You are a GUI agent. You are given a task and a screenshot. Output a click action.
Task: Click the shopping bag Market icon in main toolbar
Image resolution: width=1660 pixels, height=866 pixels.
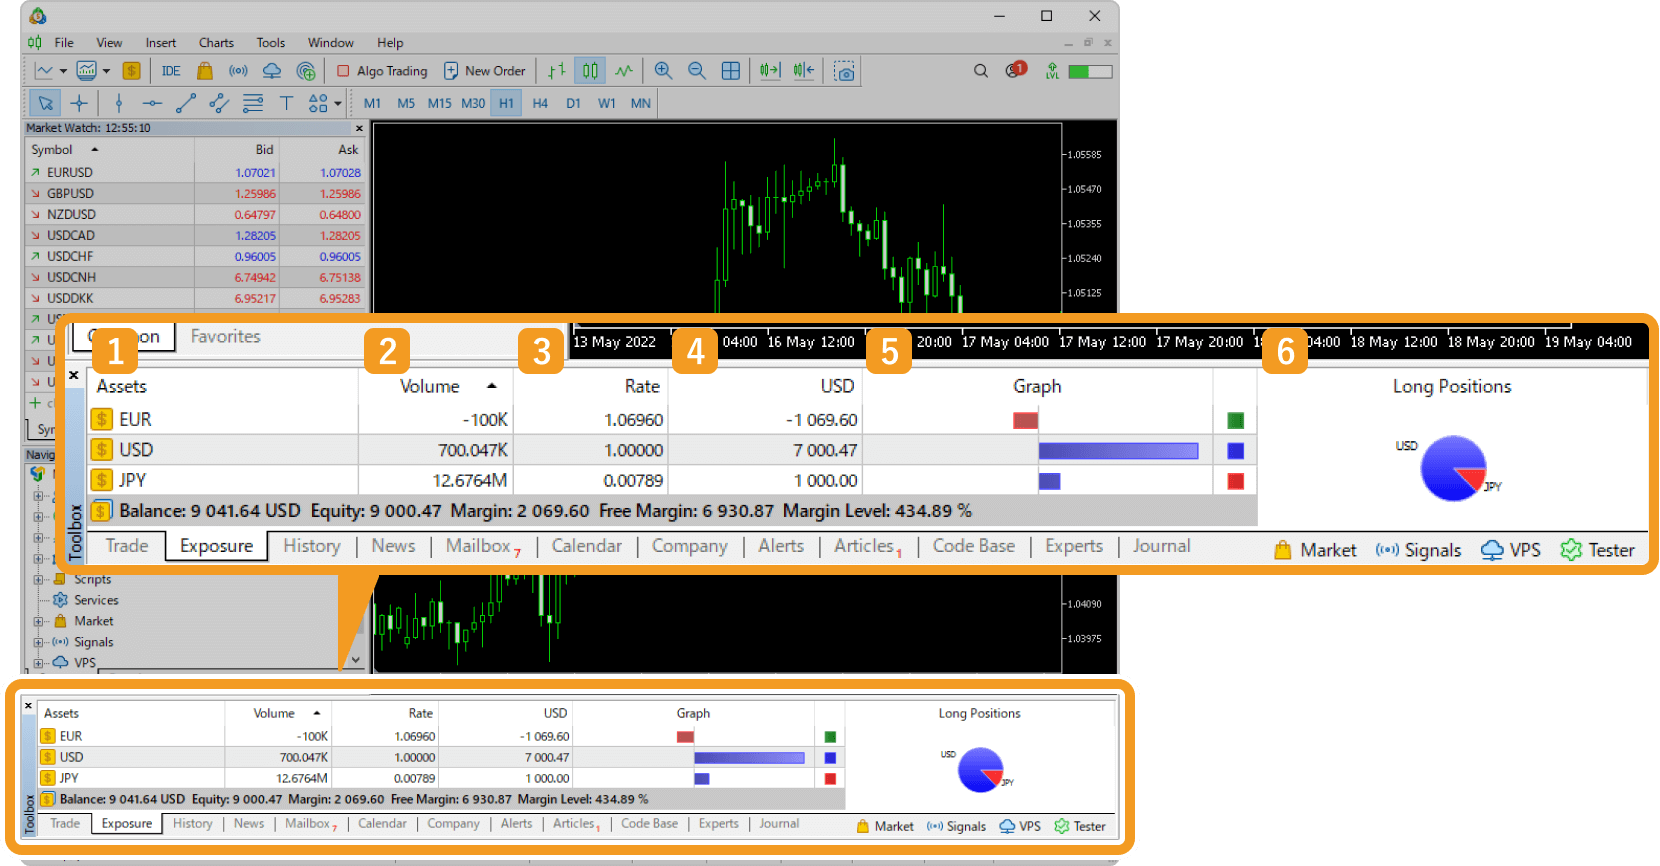pos(205,71)
